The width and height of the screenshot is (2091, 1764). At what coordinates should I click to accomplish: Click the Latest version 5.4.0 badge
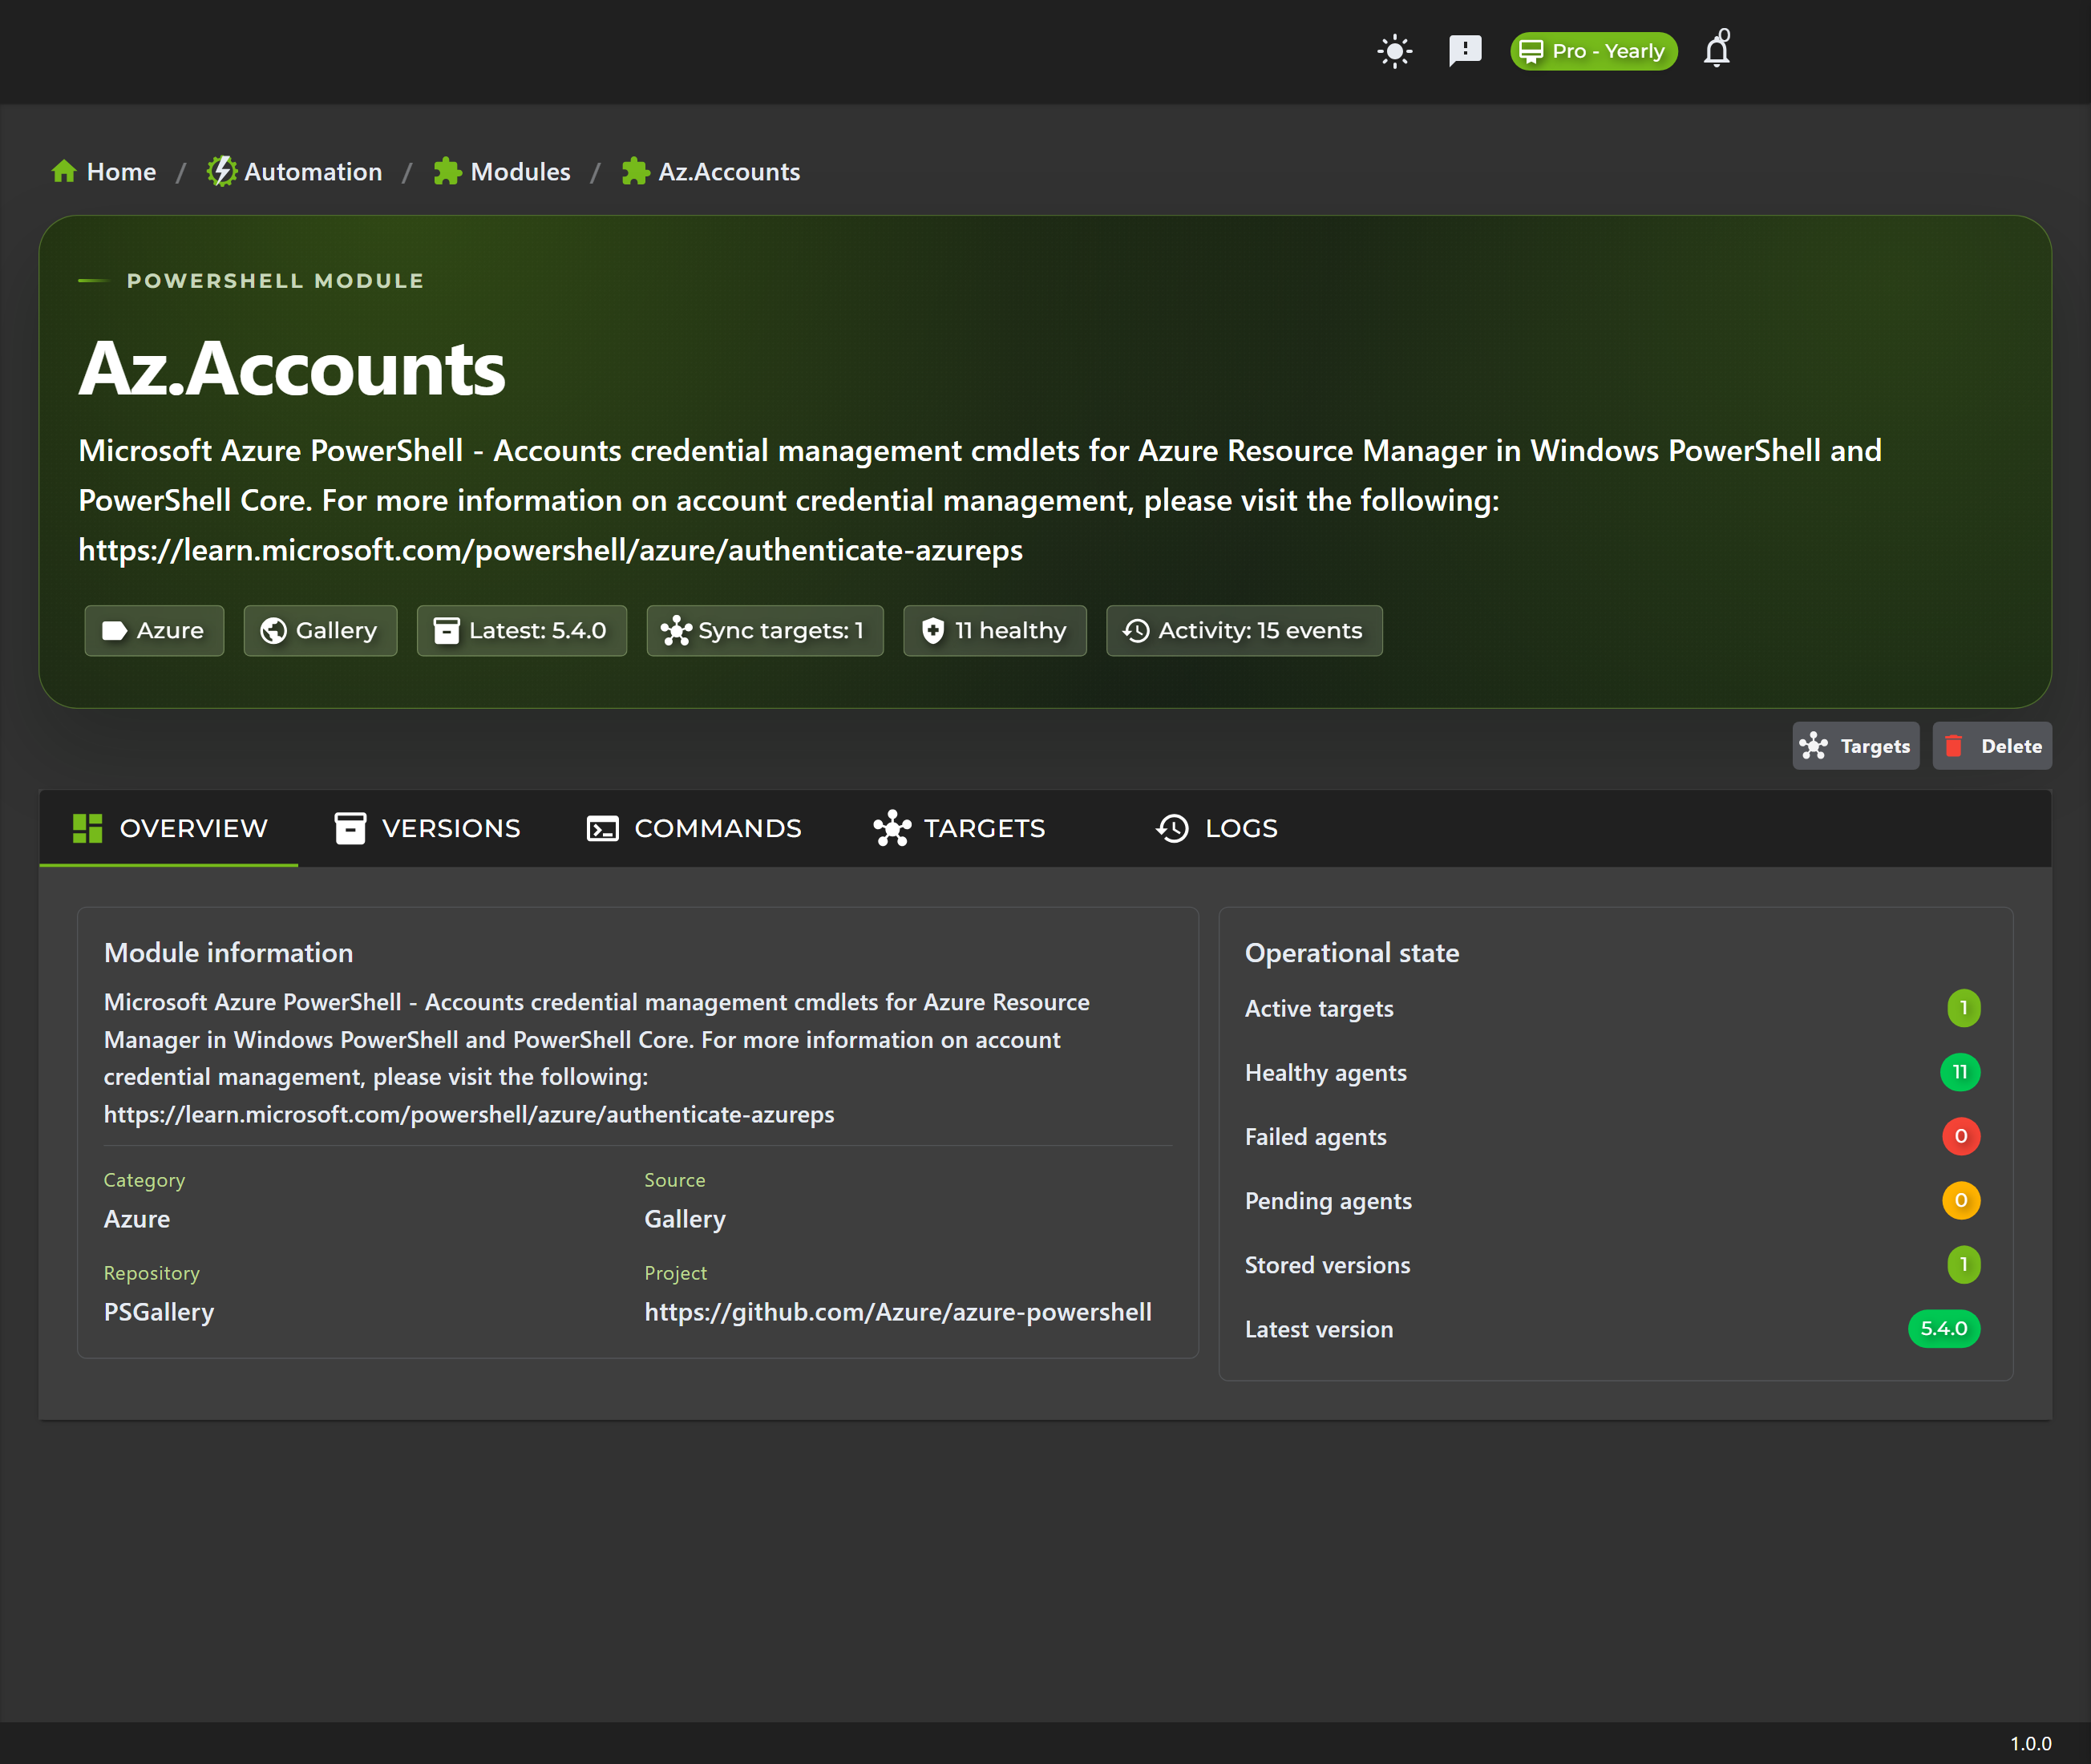click(x=1944, y=1328)
